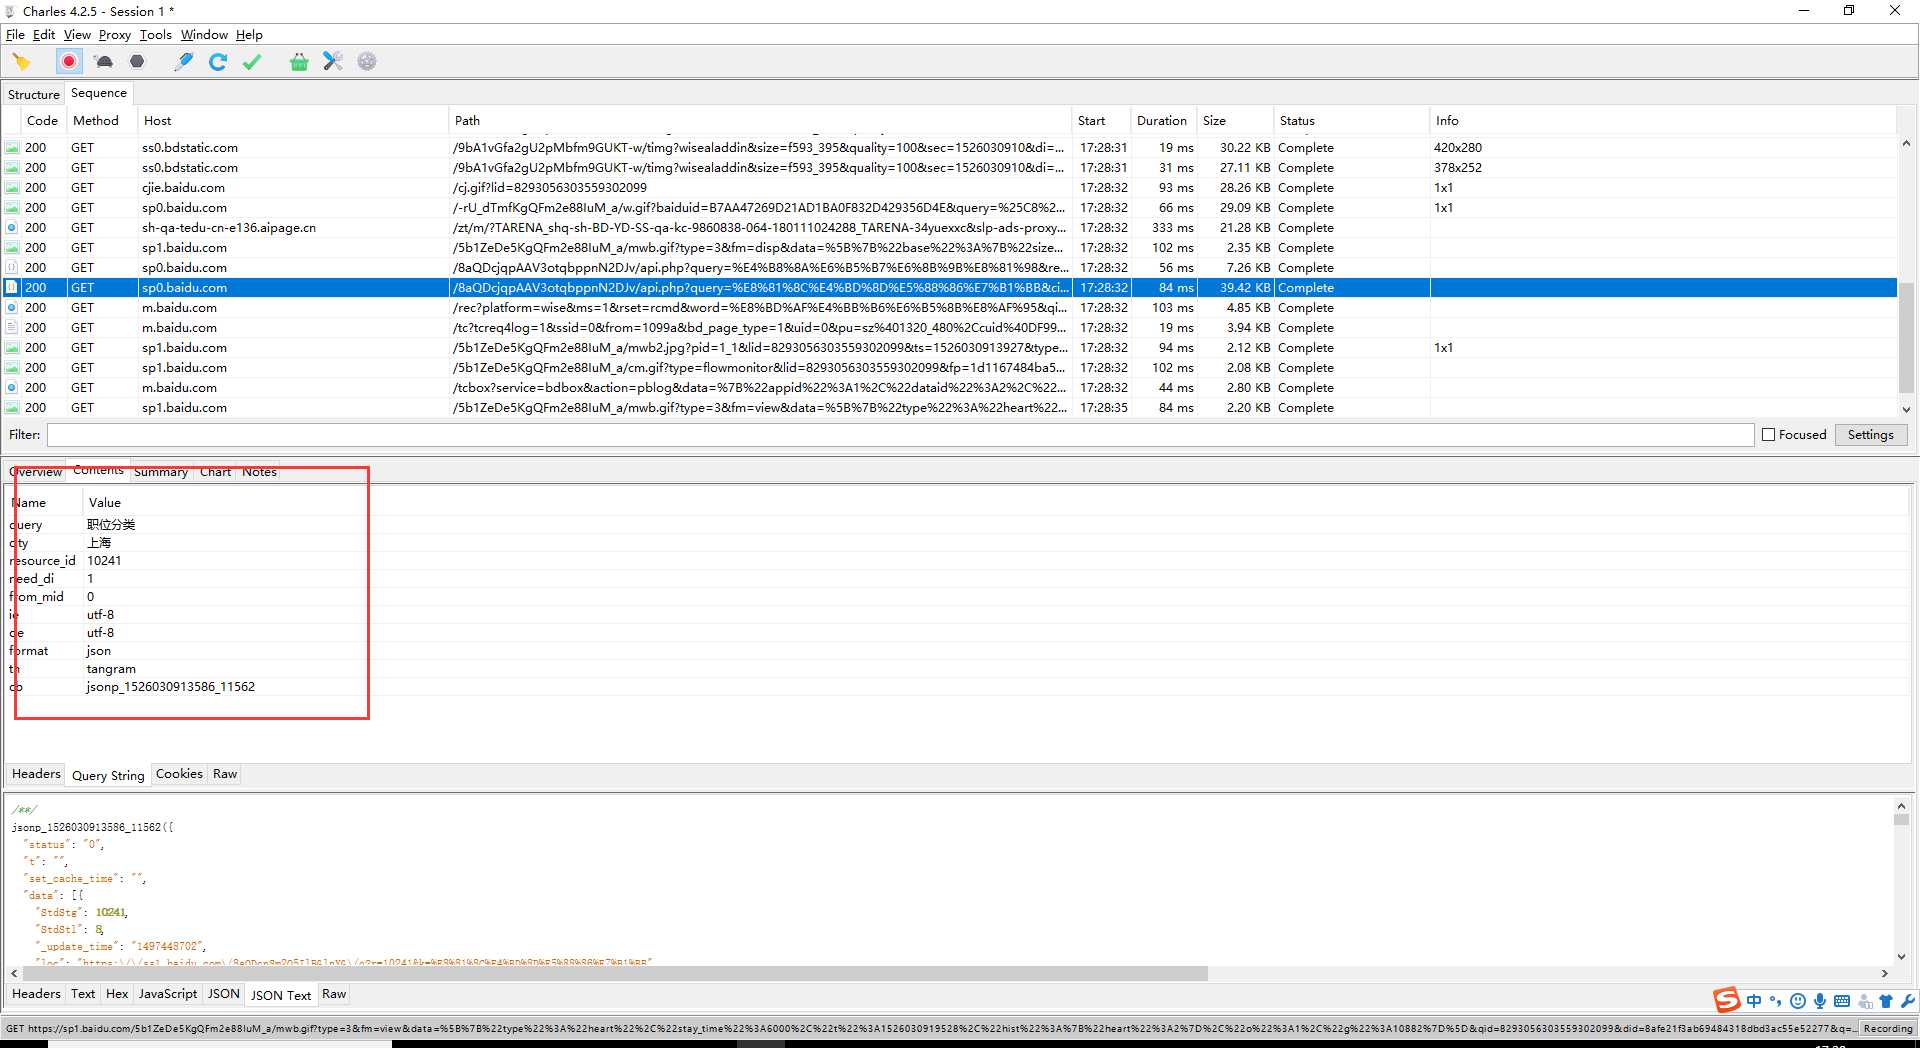Open the IME toolbox wrench icon

pyautogui.click(x=1907, y=1001)
